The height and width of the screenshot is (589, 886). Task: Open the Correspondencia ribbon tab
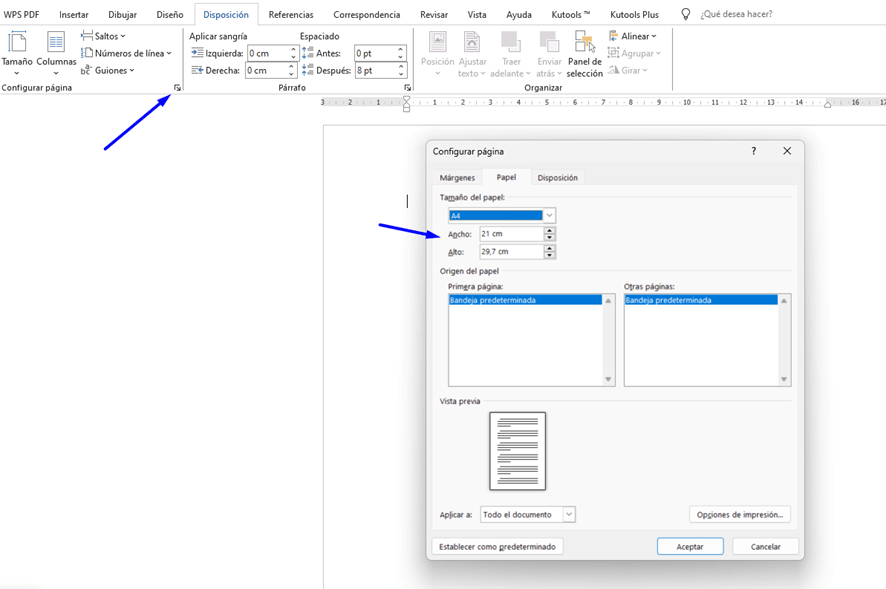(367, 14)
